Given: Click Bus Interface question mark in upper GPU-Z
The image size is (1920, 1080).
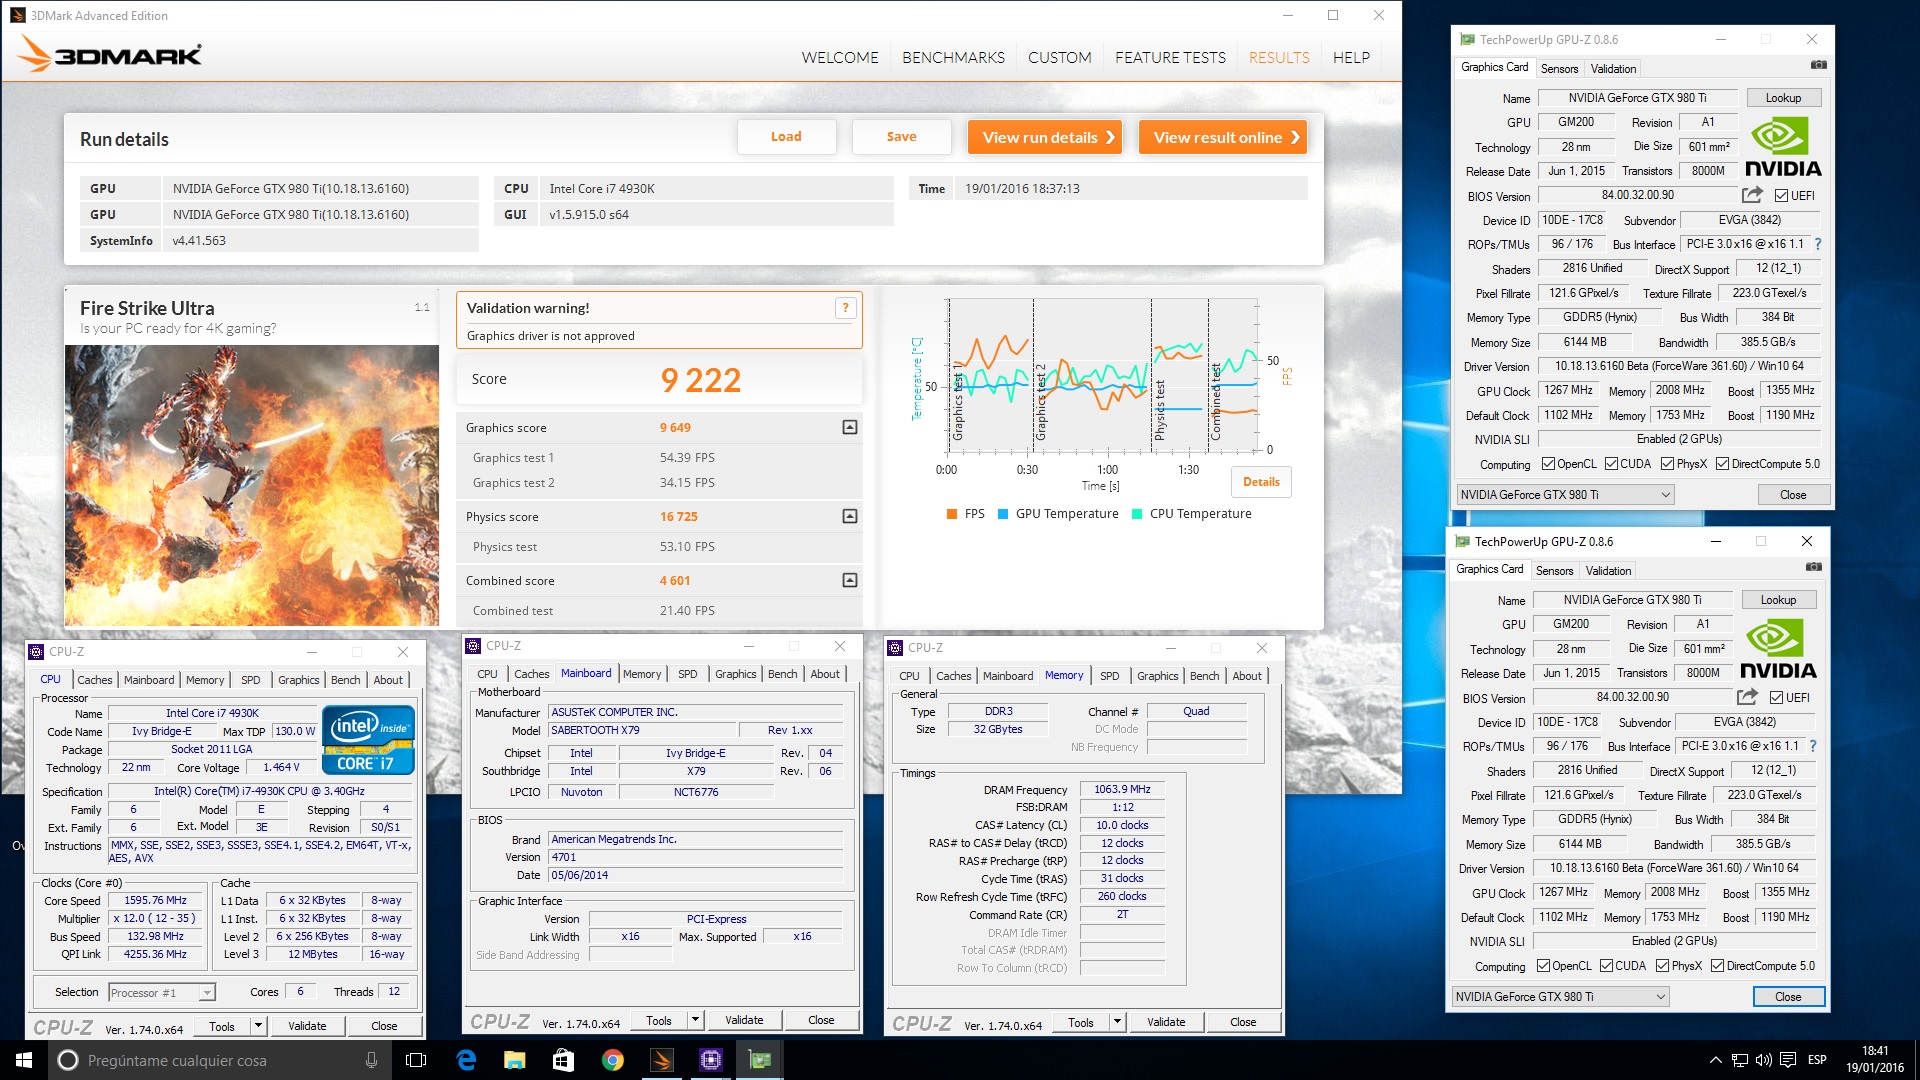Looking at the screenshot, I should [x=1817, y=244].
